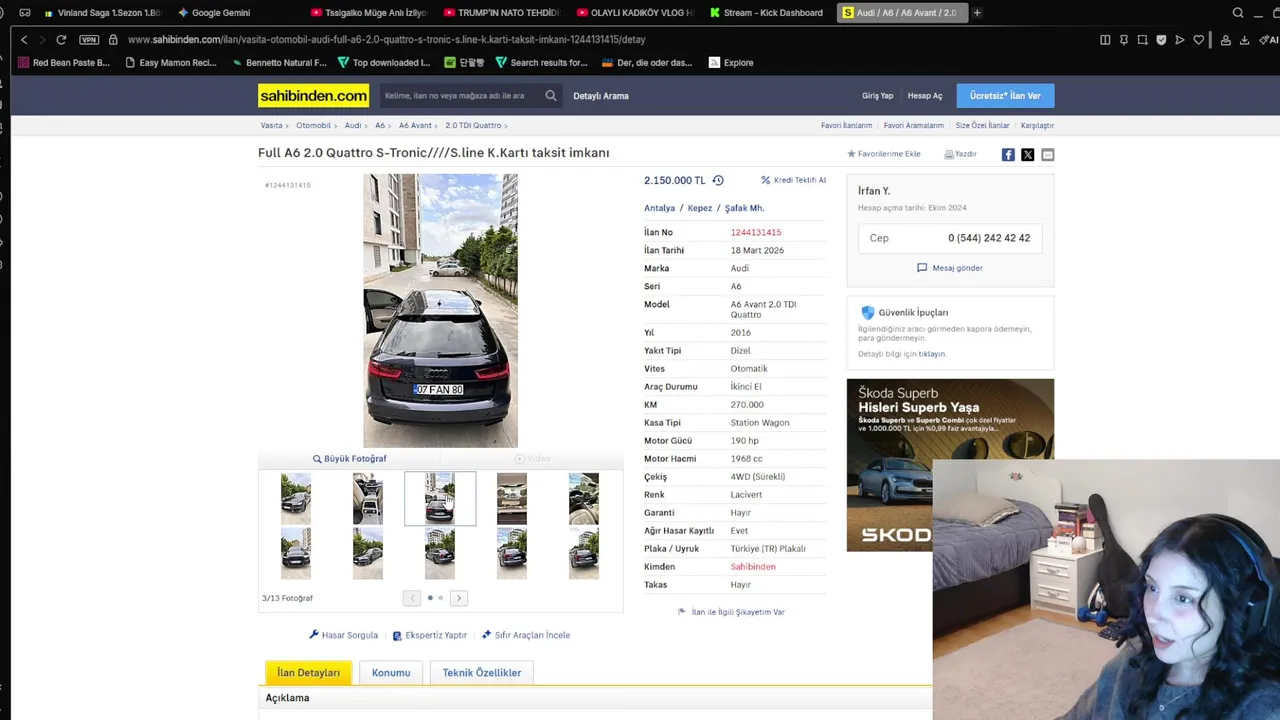Click the A6 Avant breadcrumb link

415,126
